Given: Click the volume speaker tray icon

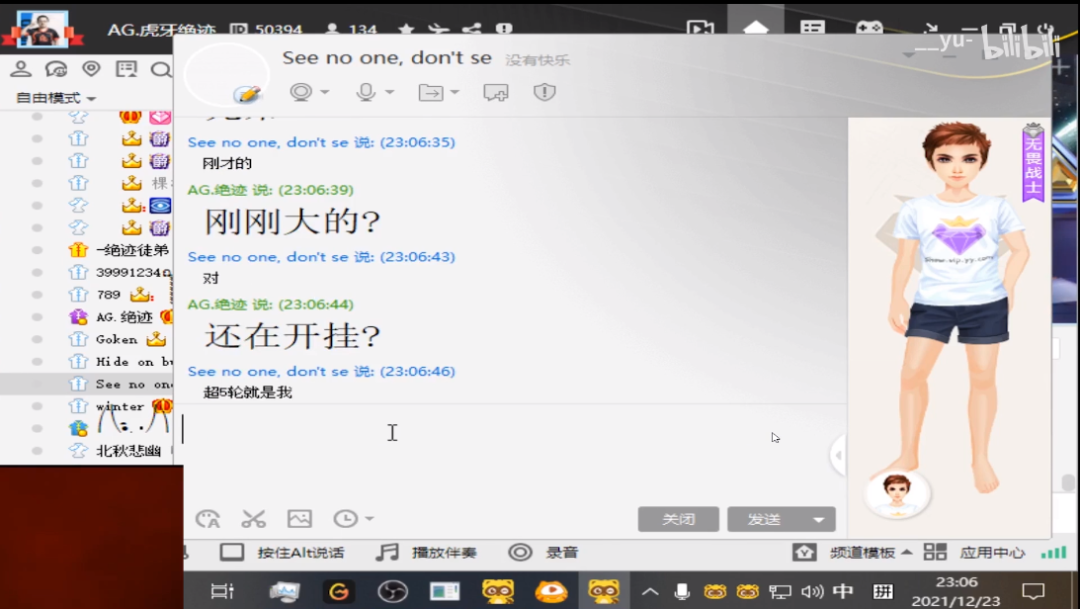Looking at the screenshot, I should pos(812,591).
